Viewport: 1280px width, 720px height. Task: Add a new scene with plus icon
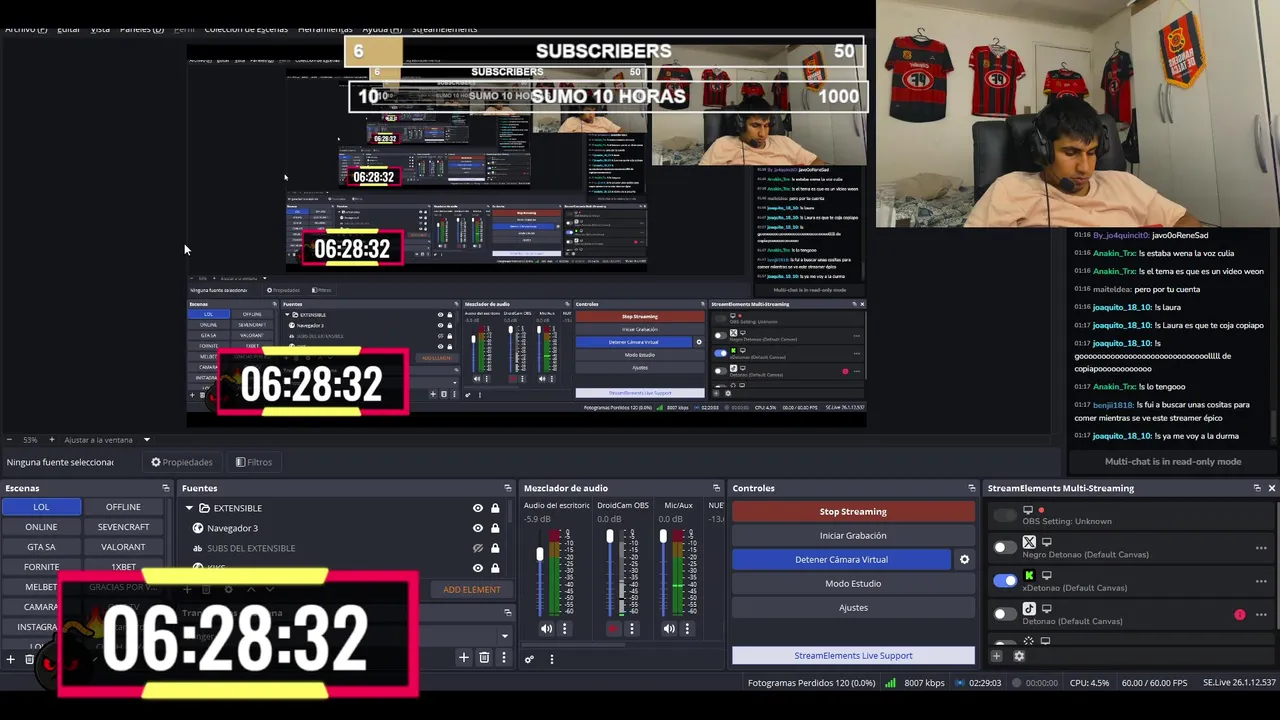(11, 659)
